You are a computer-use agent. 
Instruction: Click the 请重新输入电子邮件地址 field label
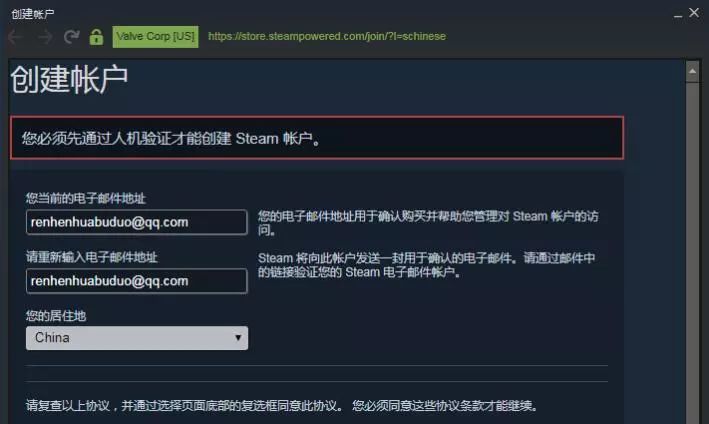pyautogui.click(x=91, y=257)
